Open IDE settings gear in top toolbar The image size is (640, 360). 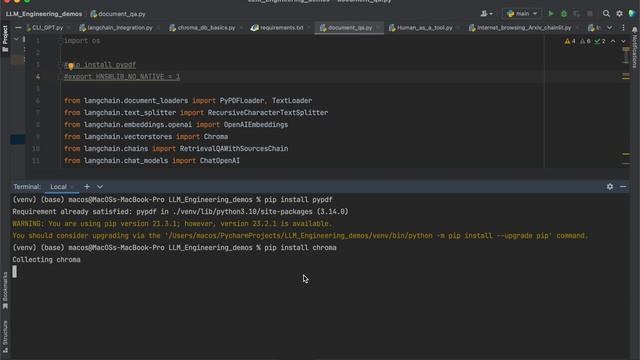click(x=619, y=13)
